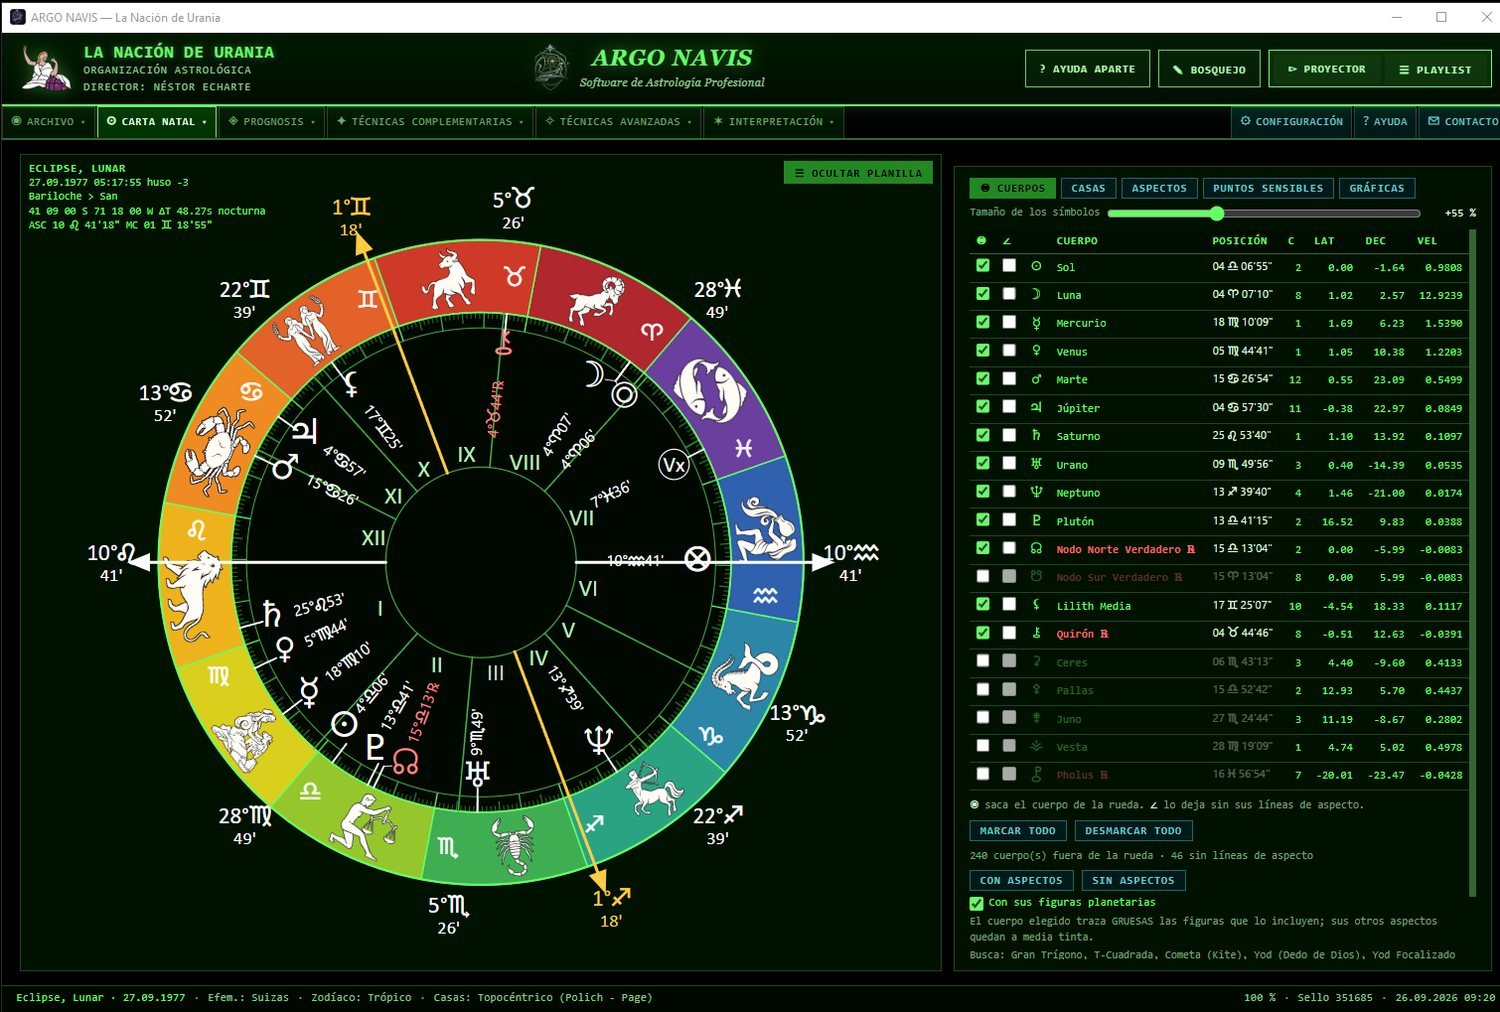Sort by the VEL column header
The height and width of the screenshot is (1012, 1500).
1426,240
